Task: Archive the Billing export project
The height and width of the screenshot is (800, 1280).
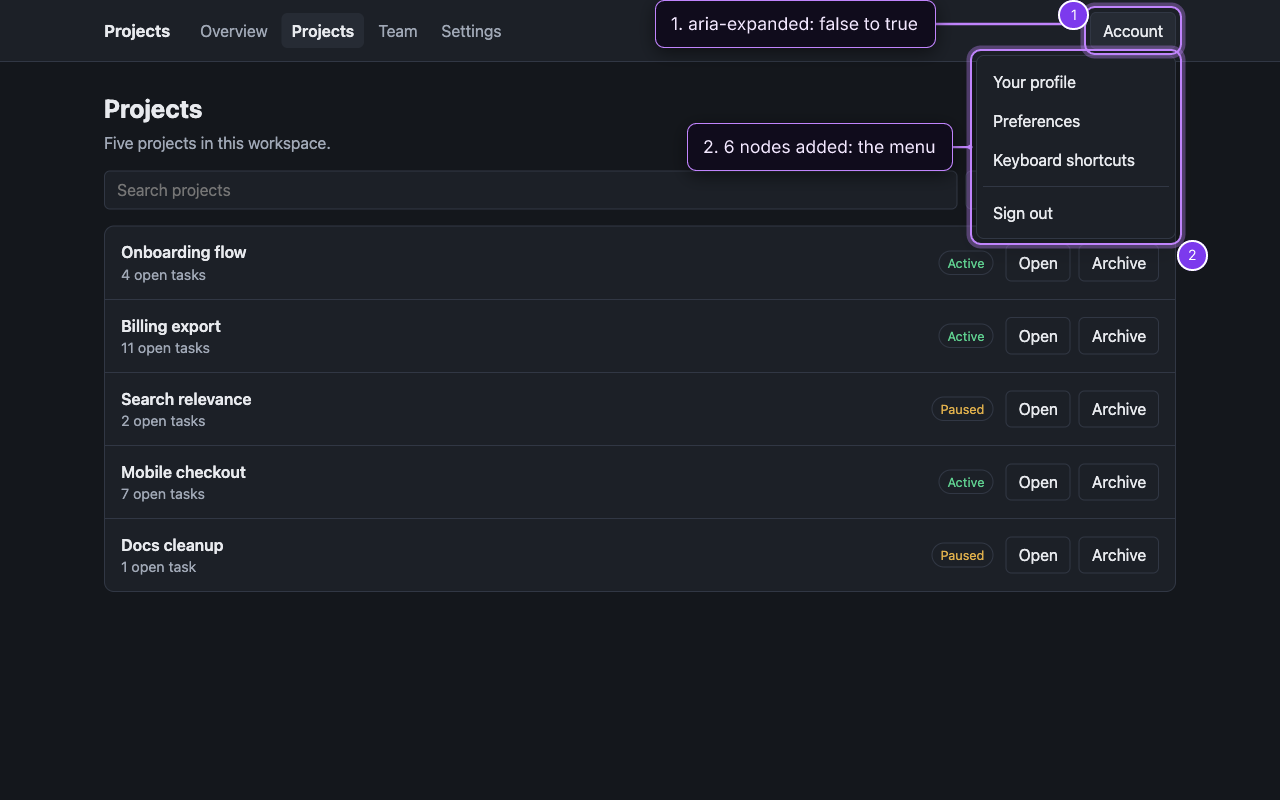Action: pos(1119,336)
